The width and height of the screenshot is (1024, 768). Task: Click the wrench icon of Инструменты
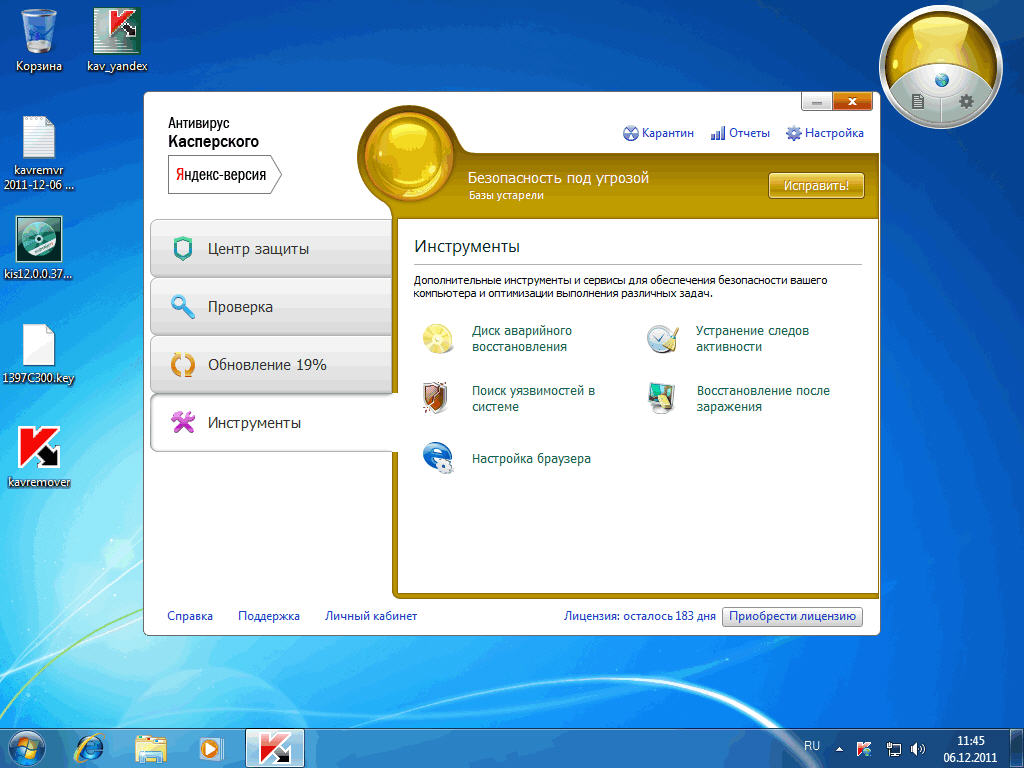tap(183, 423)
